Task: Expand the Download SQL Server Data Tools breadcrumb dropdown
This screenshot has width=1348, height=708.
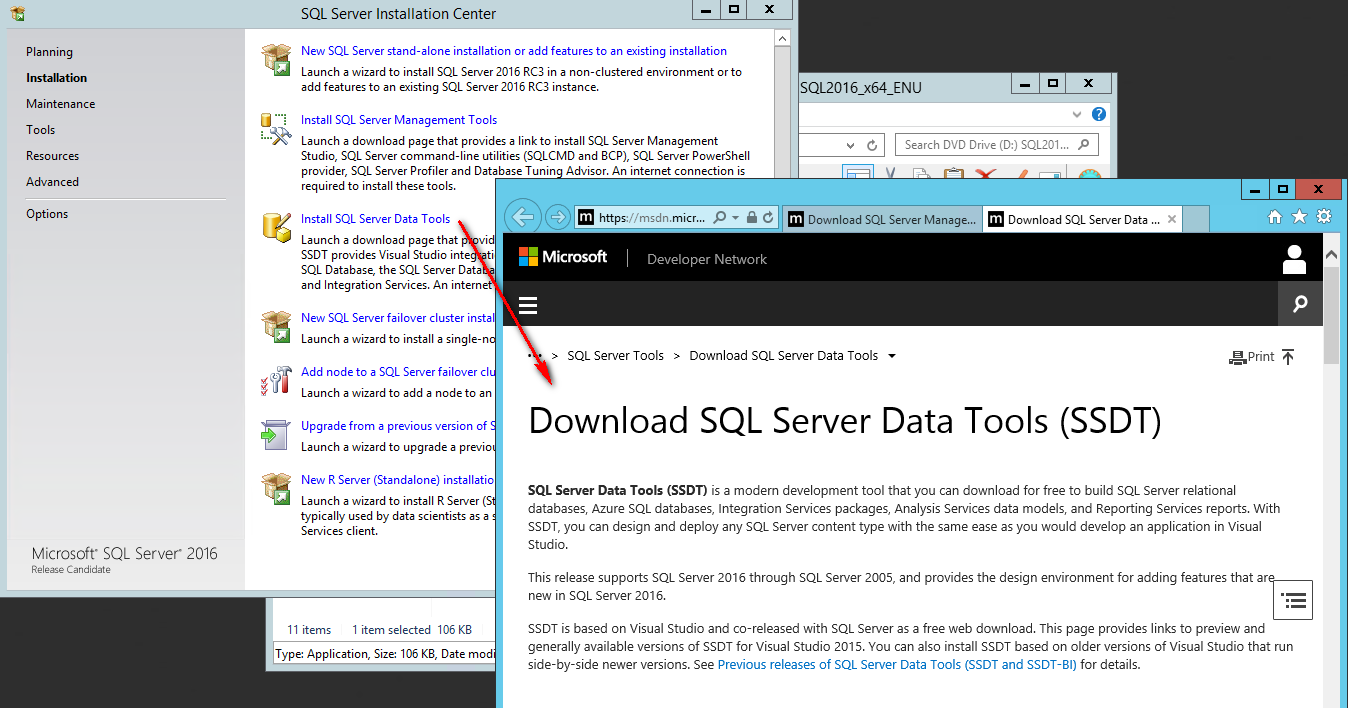Action: [892, 356]
